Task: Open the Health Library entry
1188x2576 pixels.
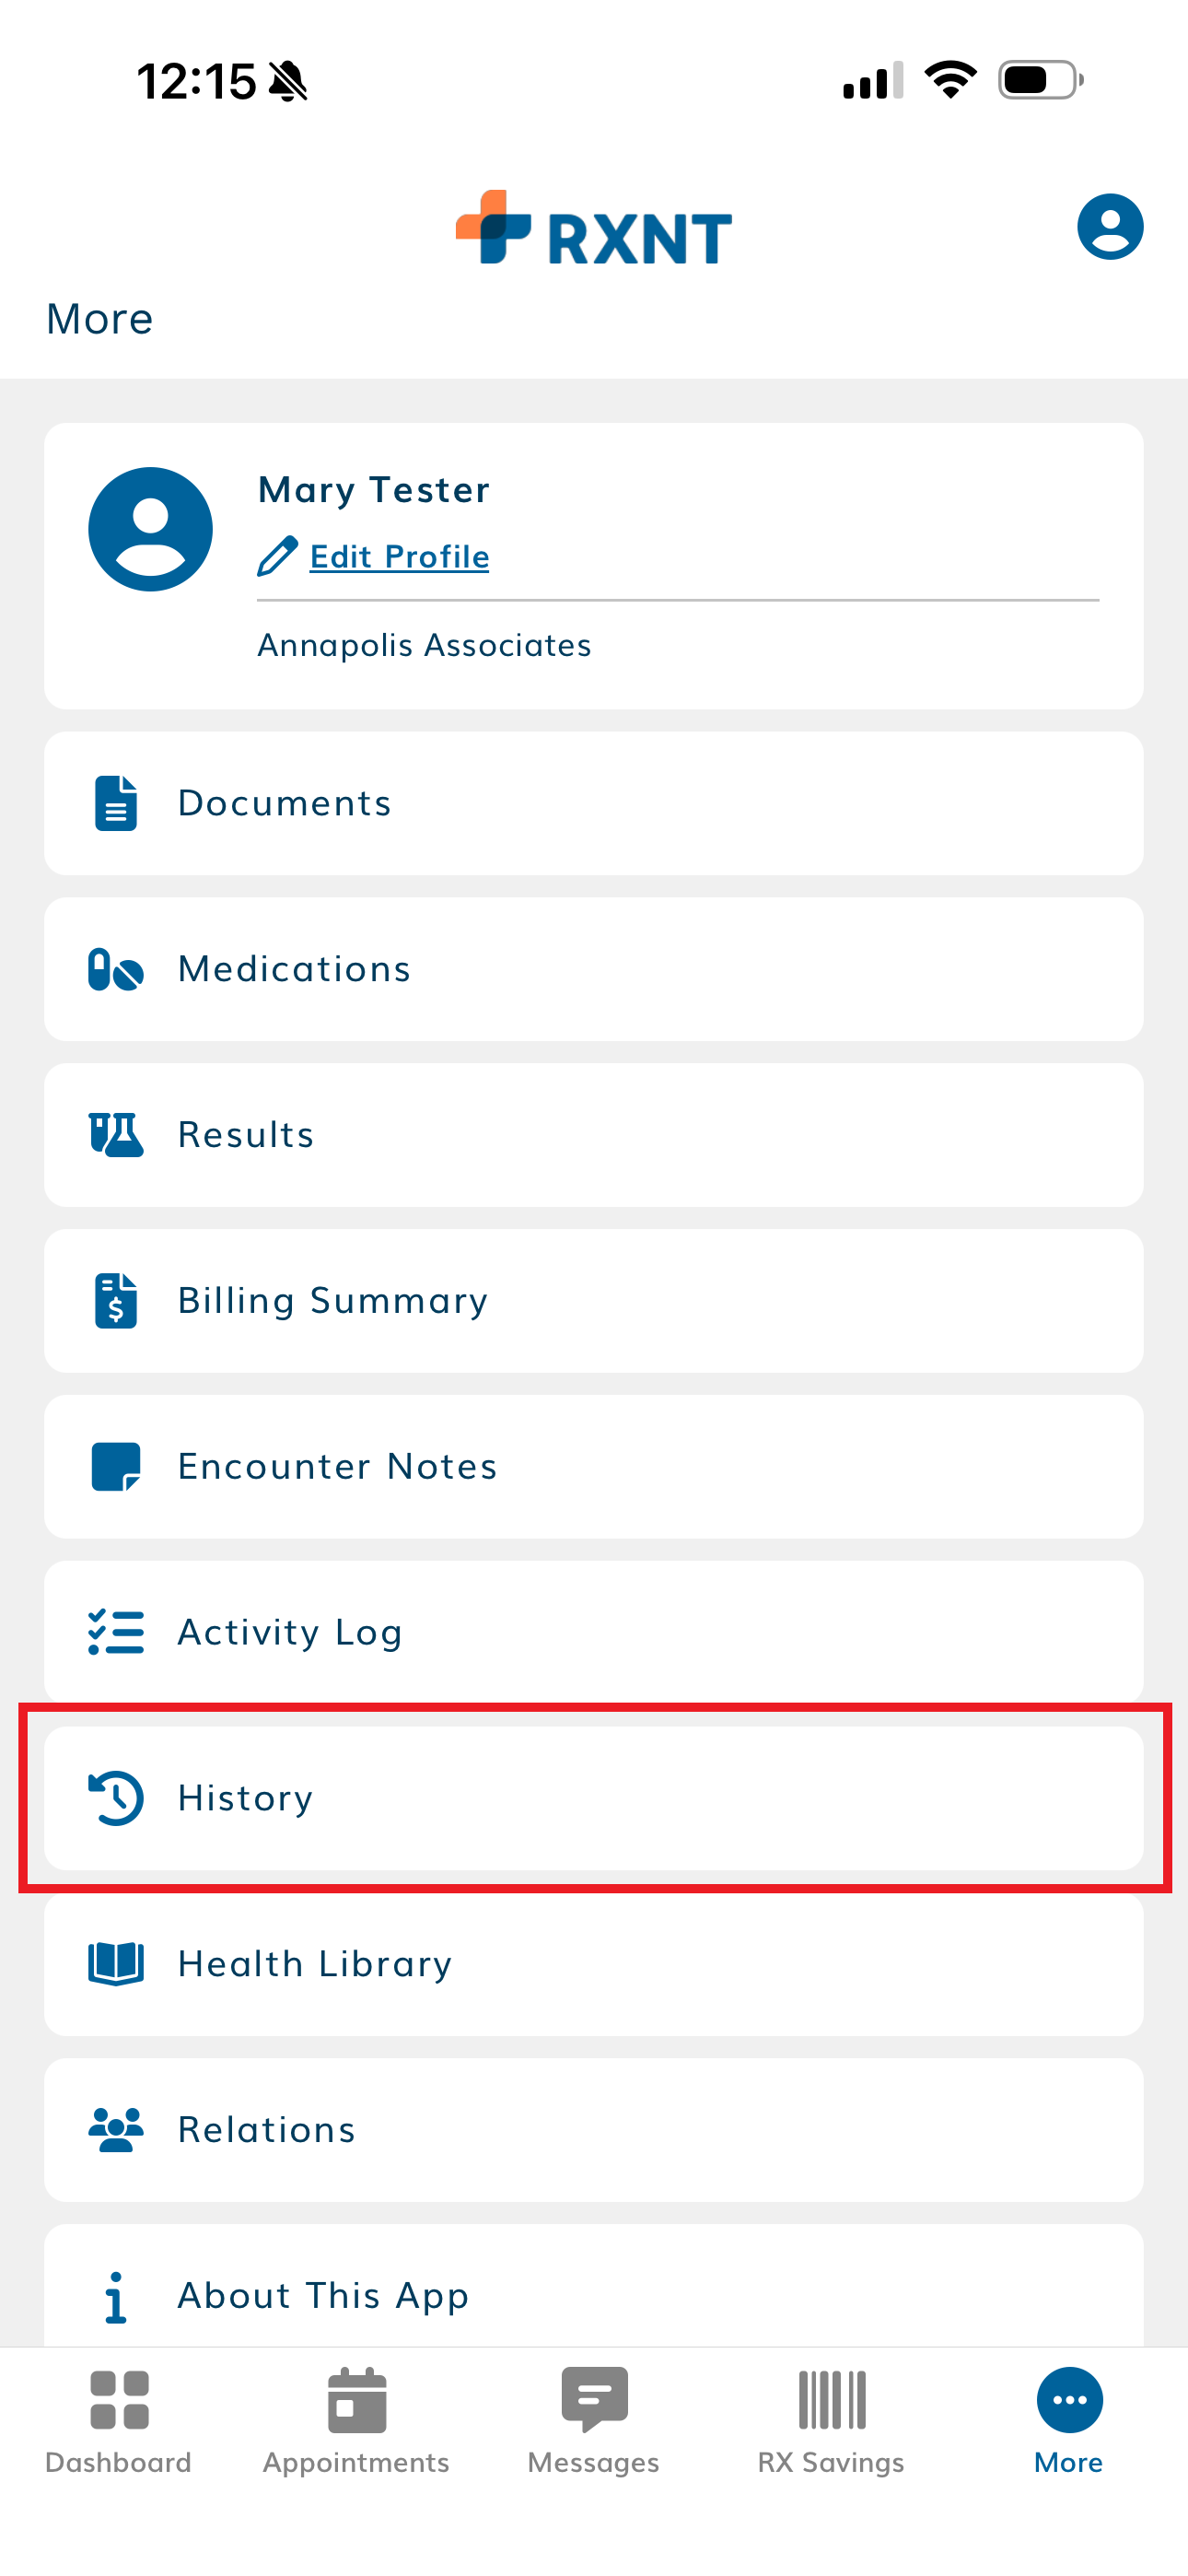Action: (594, 1964)
